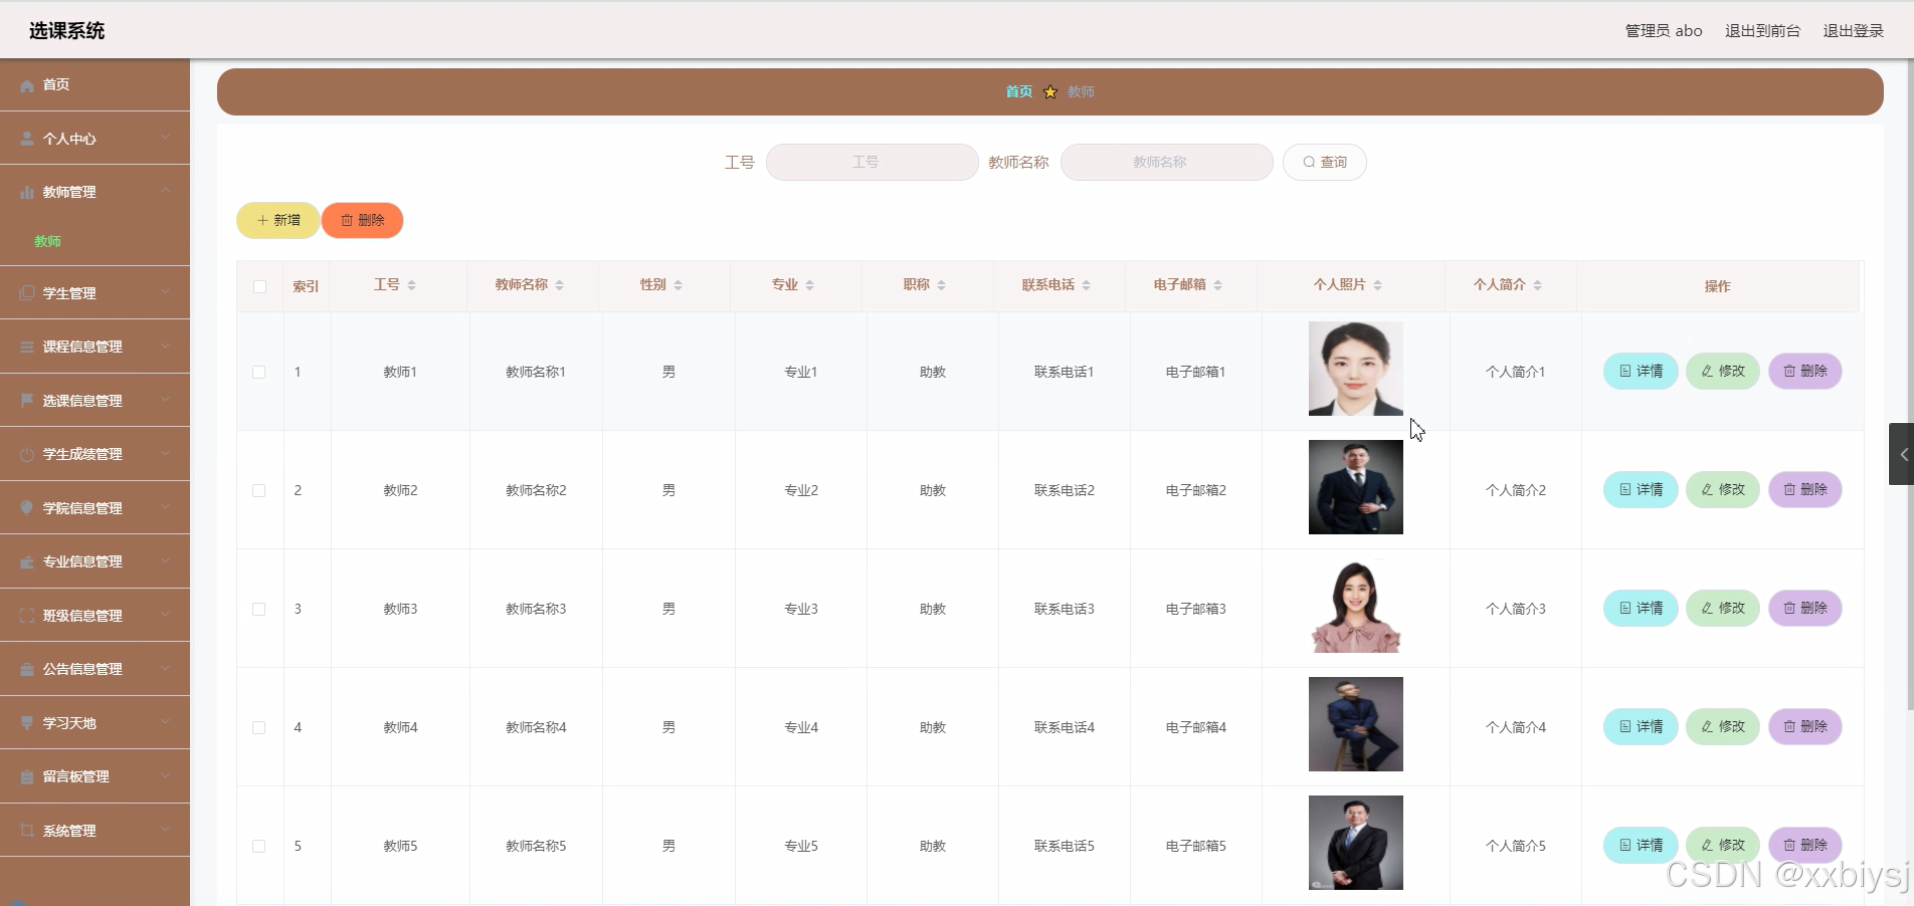The image size is (1914, 906).
Task: Click 修改 on the 教师2 row
Action: point(1722,489)
